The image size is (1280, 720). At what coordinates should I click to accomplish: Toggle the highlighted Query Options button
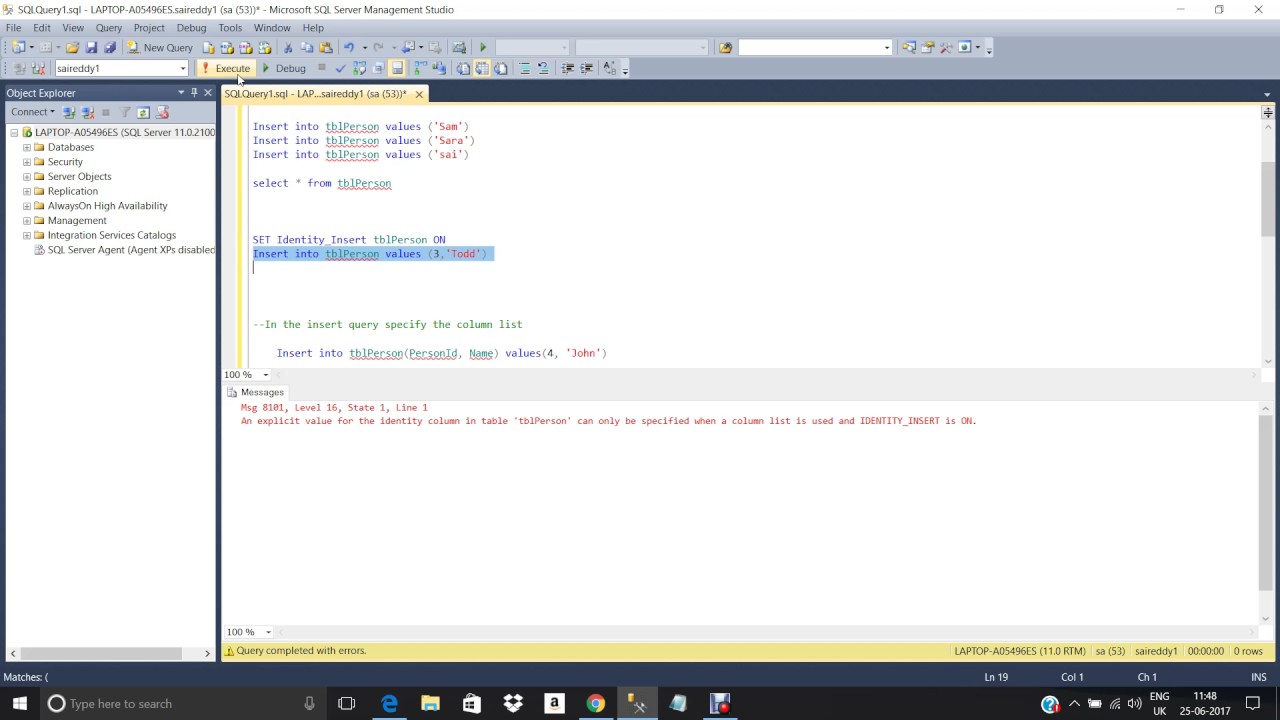[x=397, y=68]
